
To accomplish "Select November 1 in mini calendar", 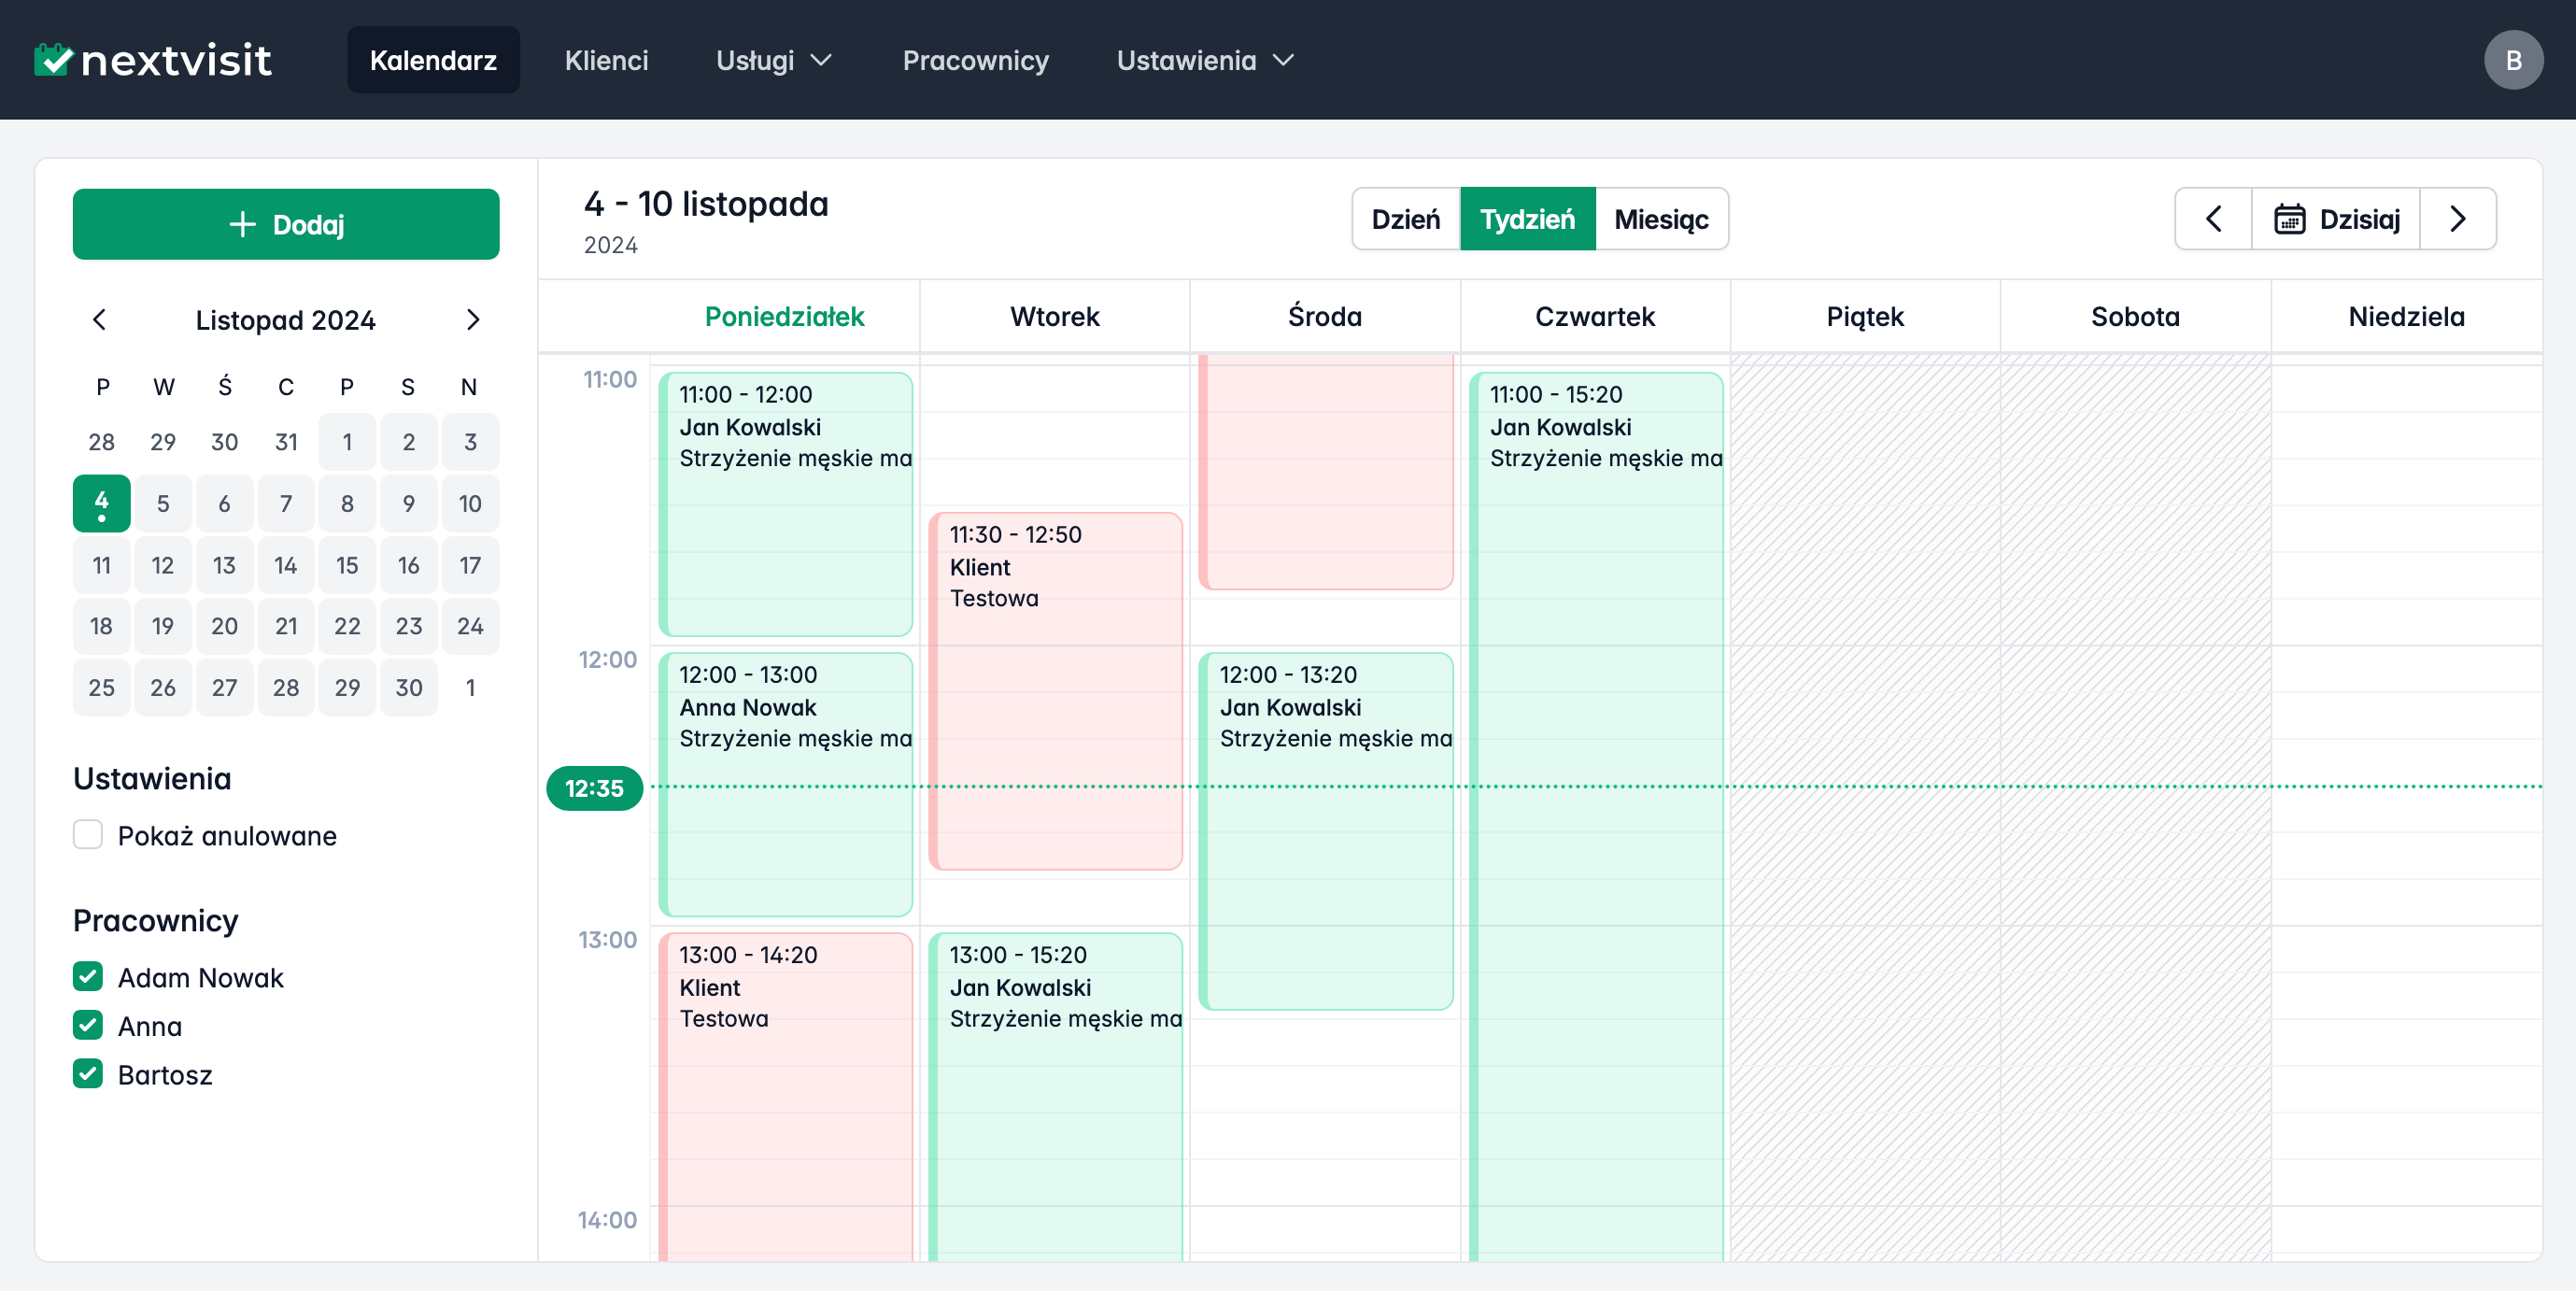I will pos(347,442).
